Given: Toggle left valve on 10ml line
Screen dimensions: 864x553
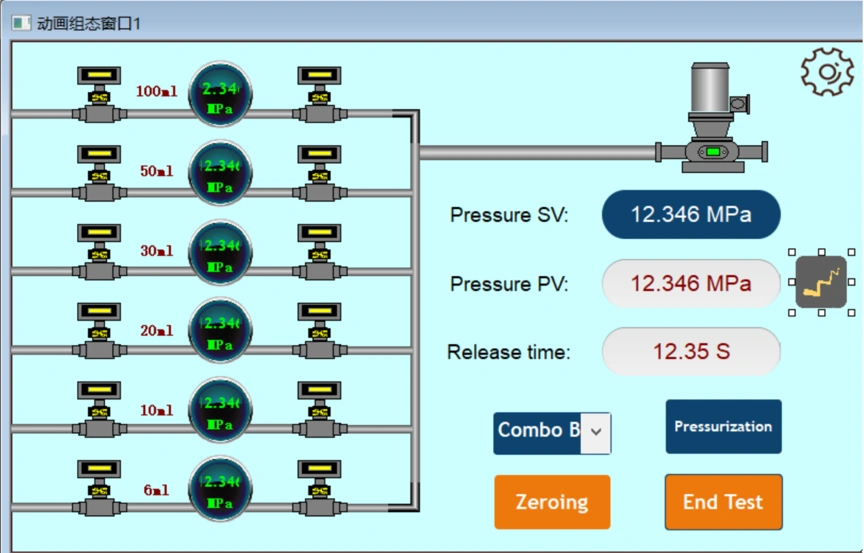Looking at the screenshot, I should 99,410.
